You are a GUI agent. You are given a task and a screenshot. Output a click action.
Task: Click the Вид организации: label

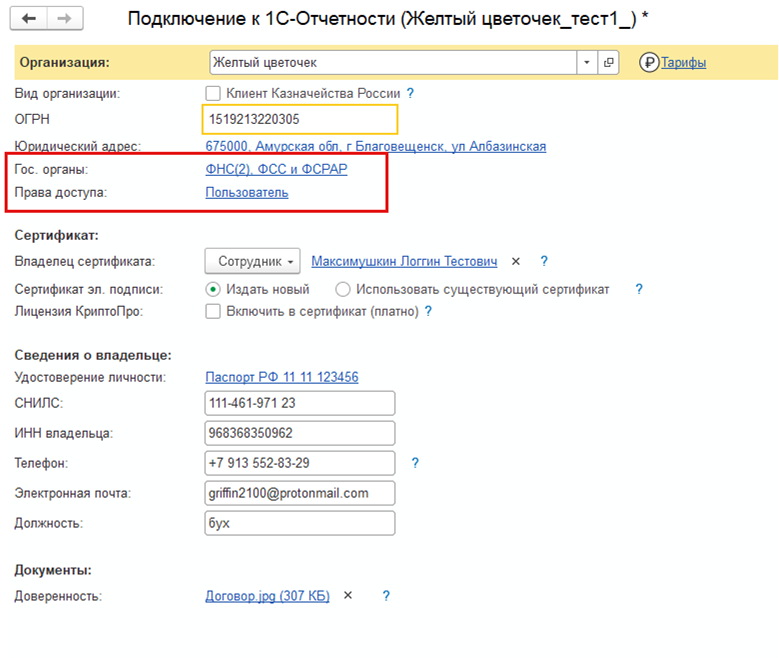pos(67,93)
